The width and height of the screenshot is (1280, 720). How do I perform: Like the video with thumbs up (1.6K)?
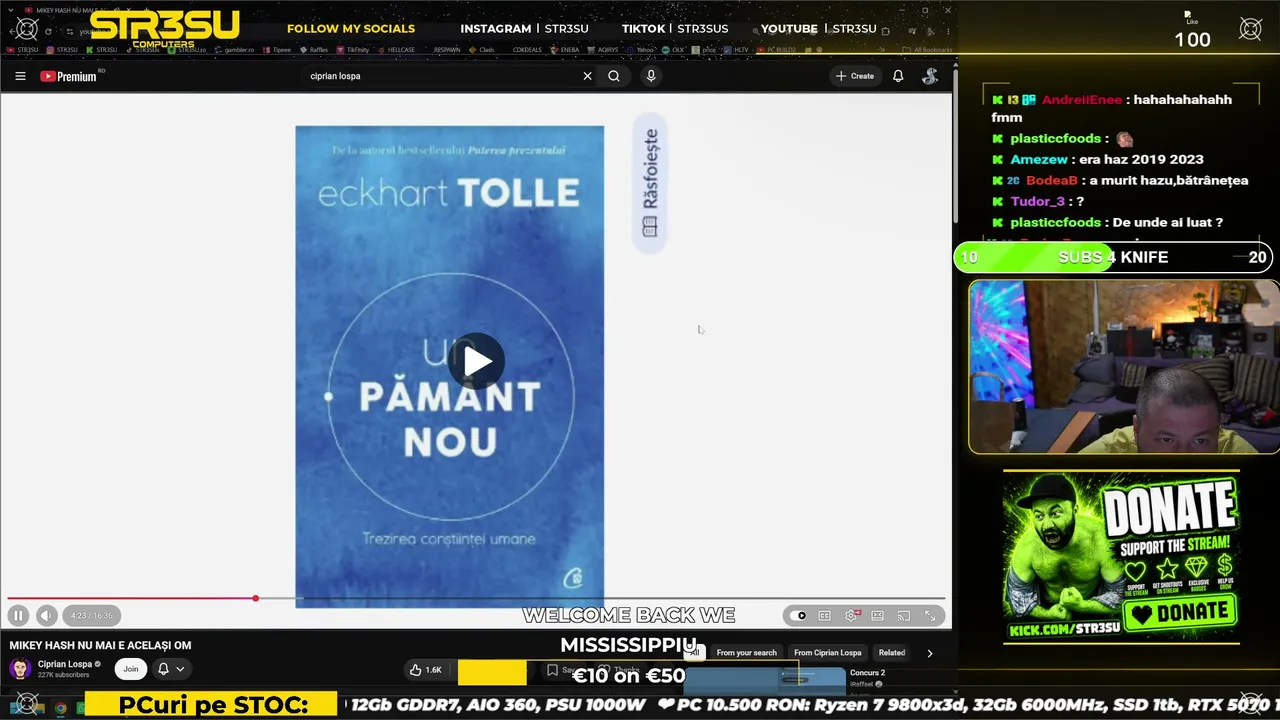coord(426,670)
